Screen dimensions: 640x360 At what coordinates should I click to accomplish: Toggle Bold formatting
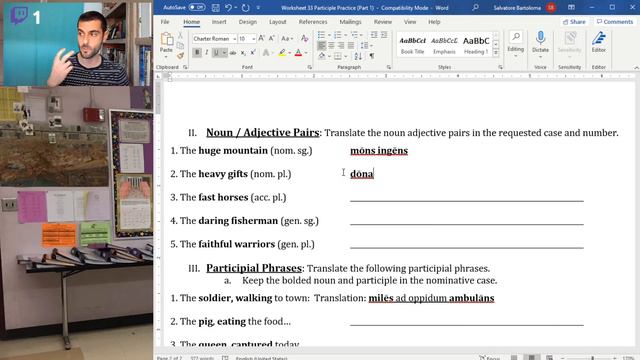[x=197, y=53]
